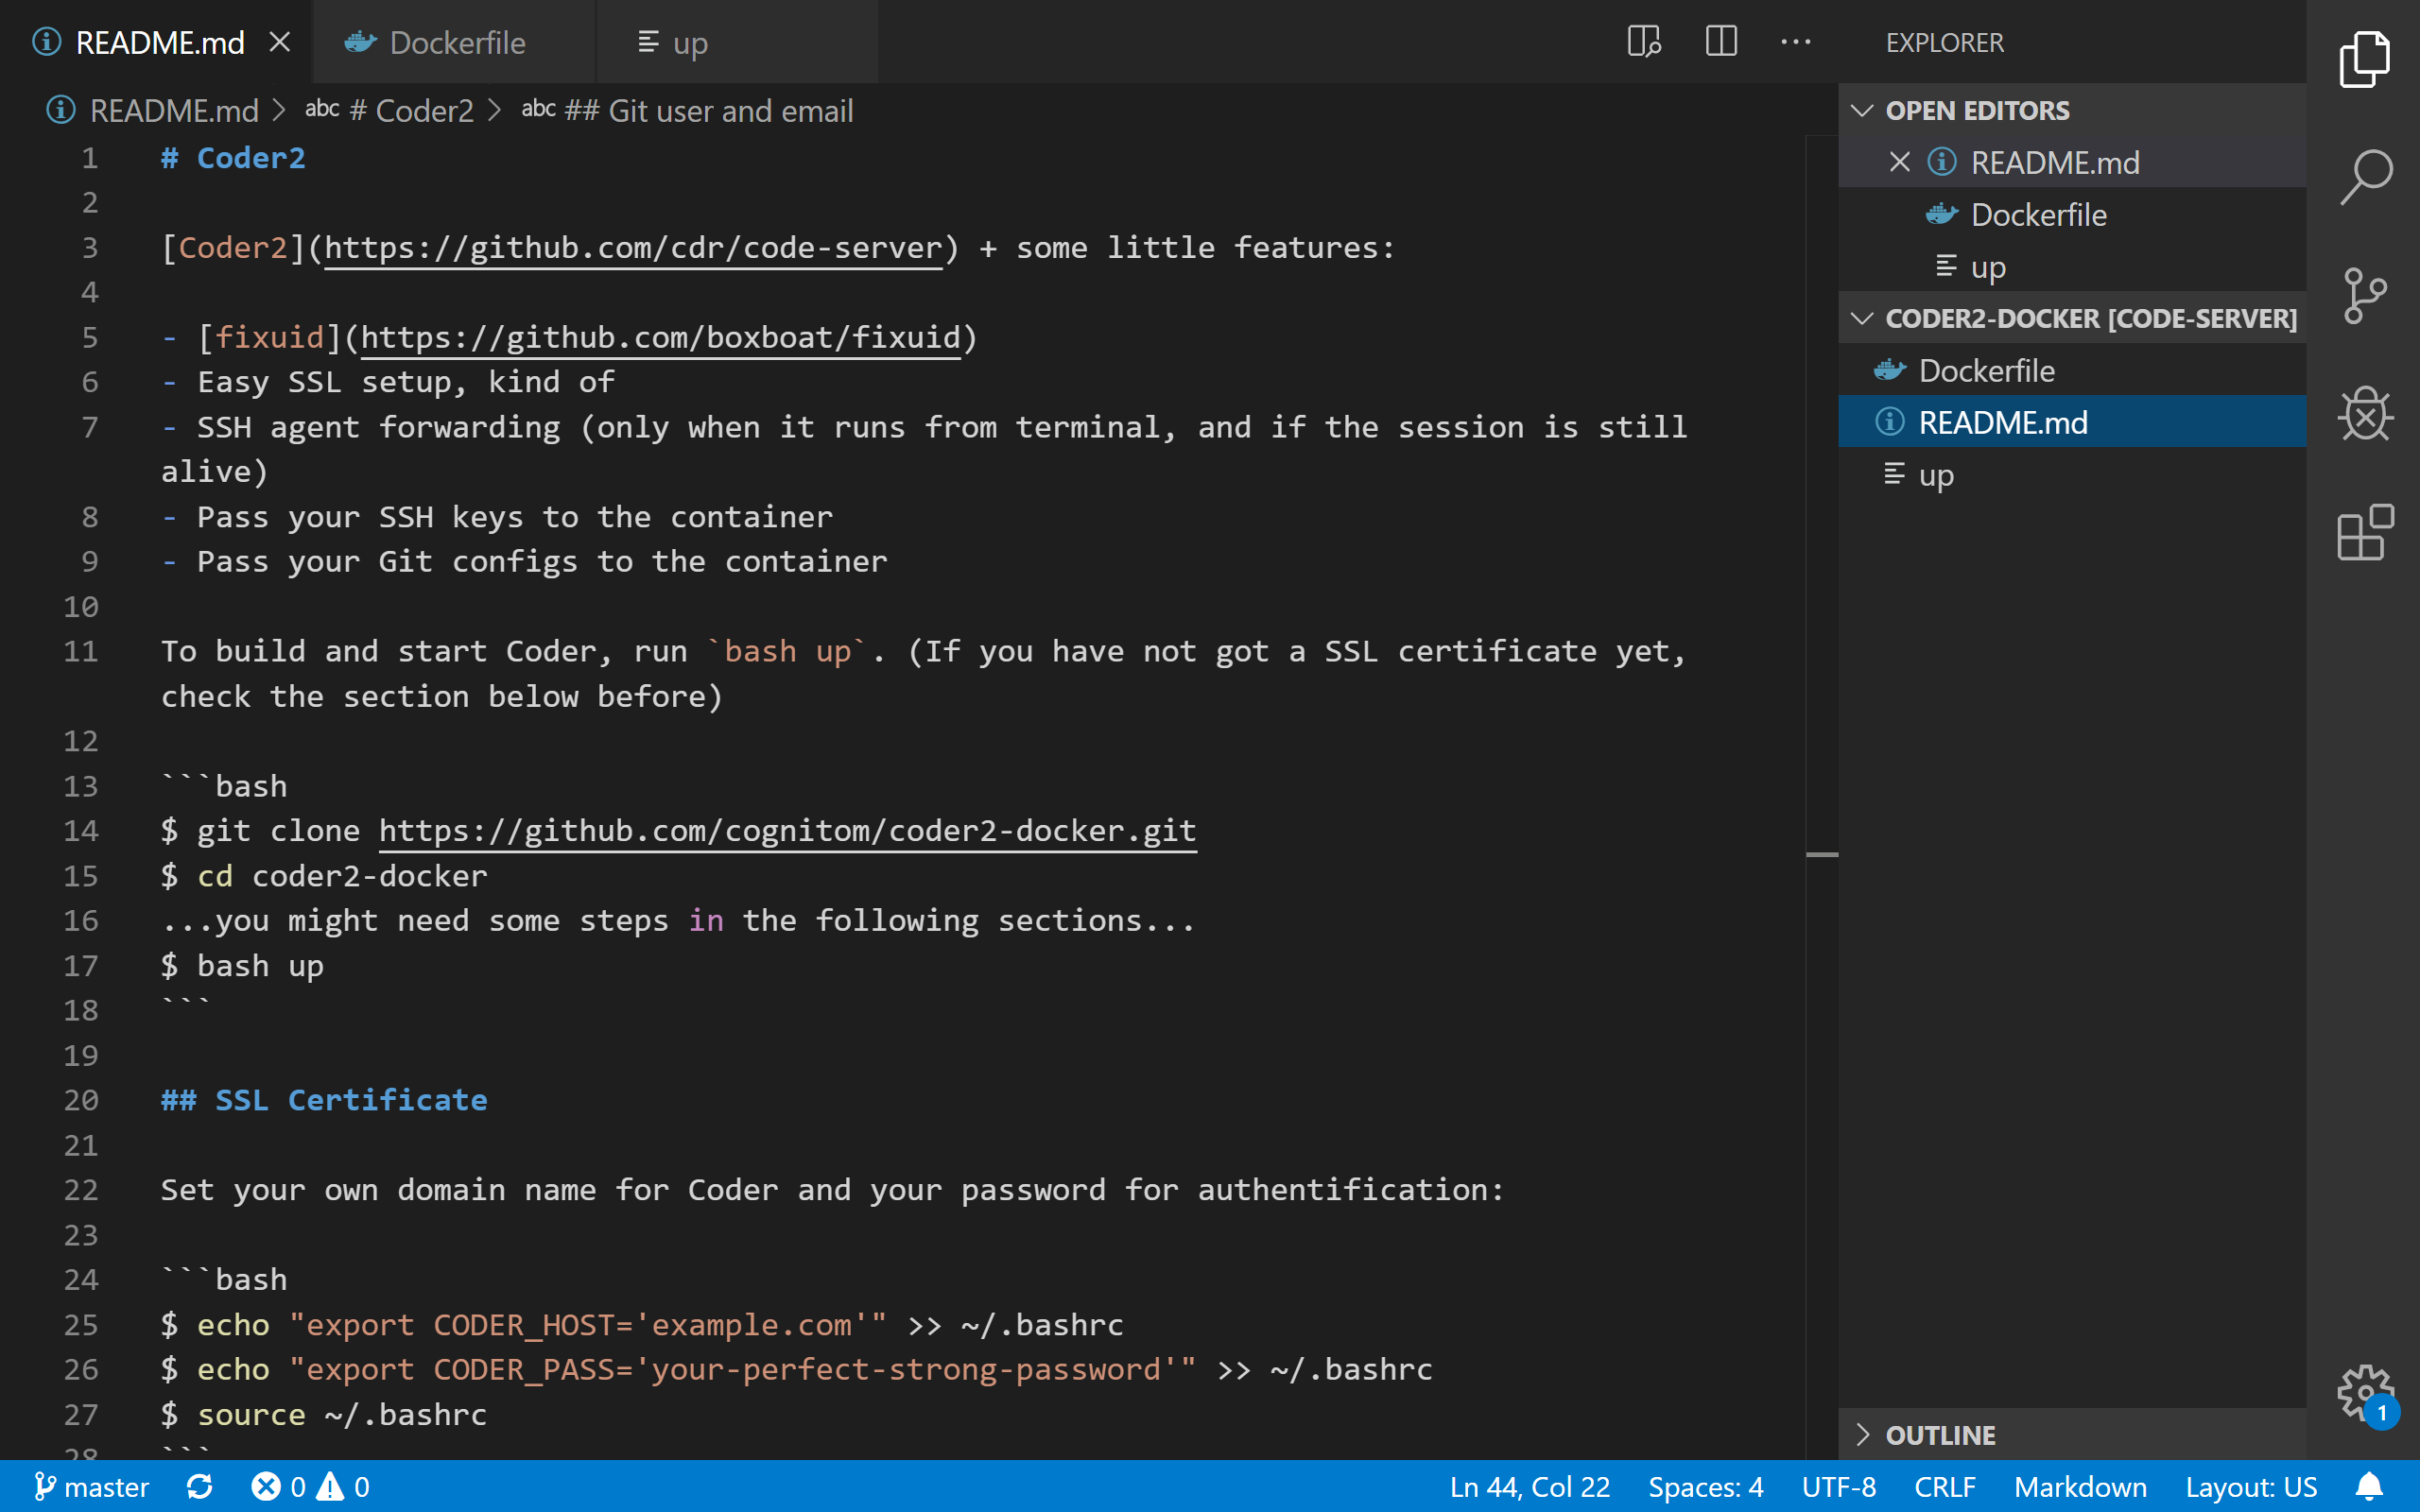Select README.md in the CODER2-DOCKER folder
Viewport: 2420px width, 1512px height.
2072,422
